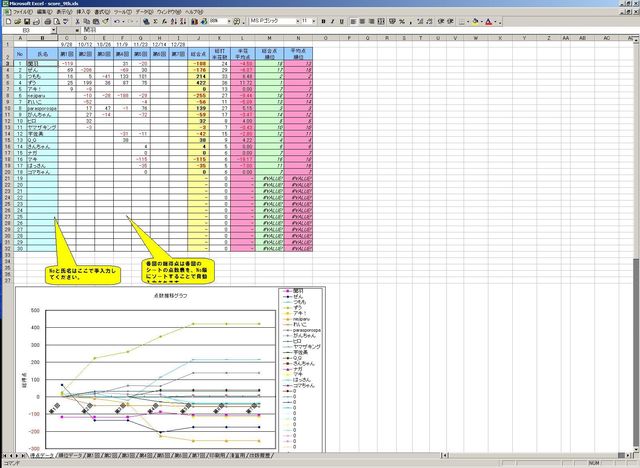This screenshot has height=468, width=640.
Task: Click the AutoSum sigma icon
Action: (157, 21)
